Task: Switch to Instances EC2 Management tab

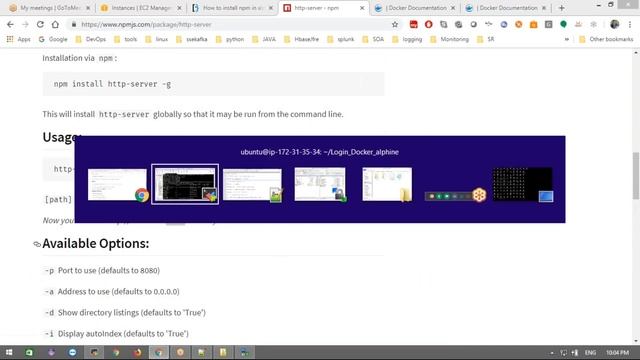Action: click(x=141, y=8)
